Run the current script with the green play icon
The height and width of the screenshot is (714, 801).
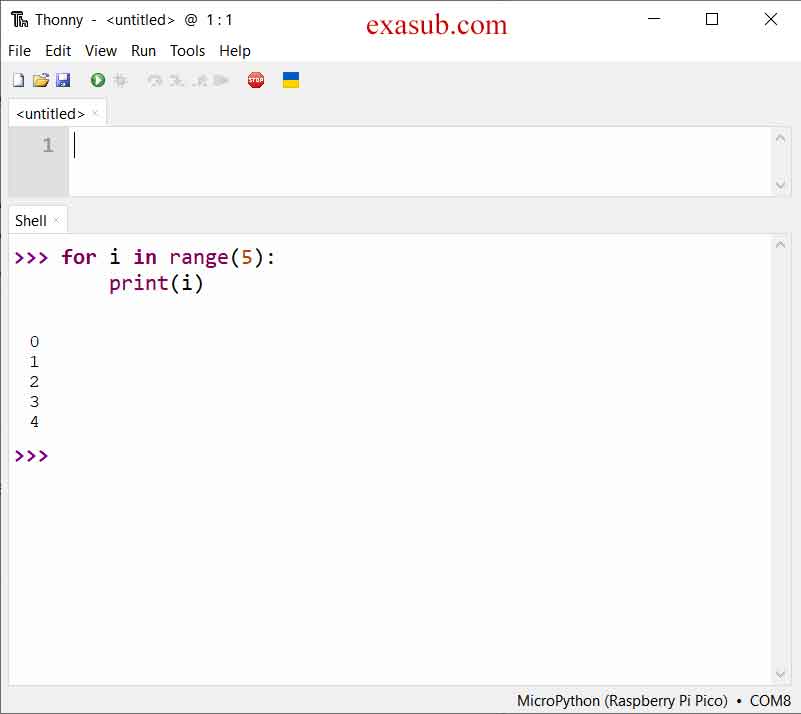[97, 79]
